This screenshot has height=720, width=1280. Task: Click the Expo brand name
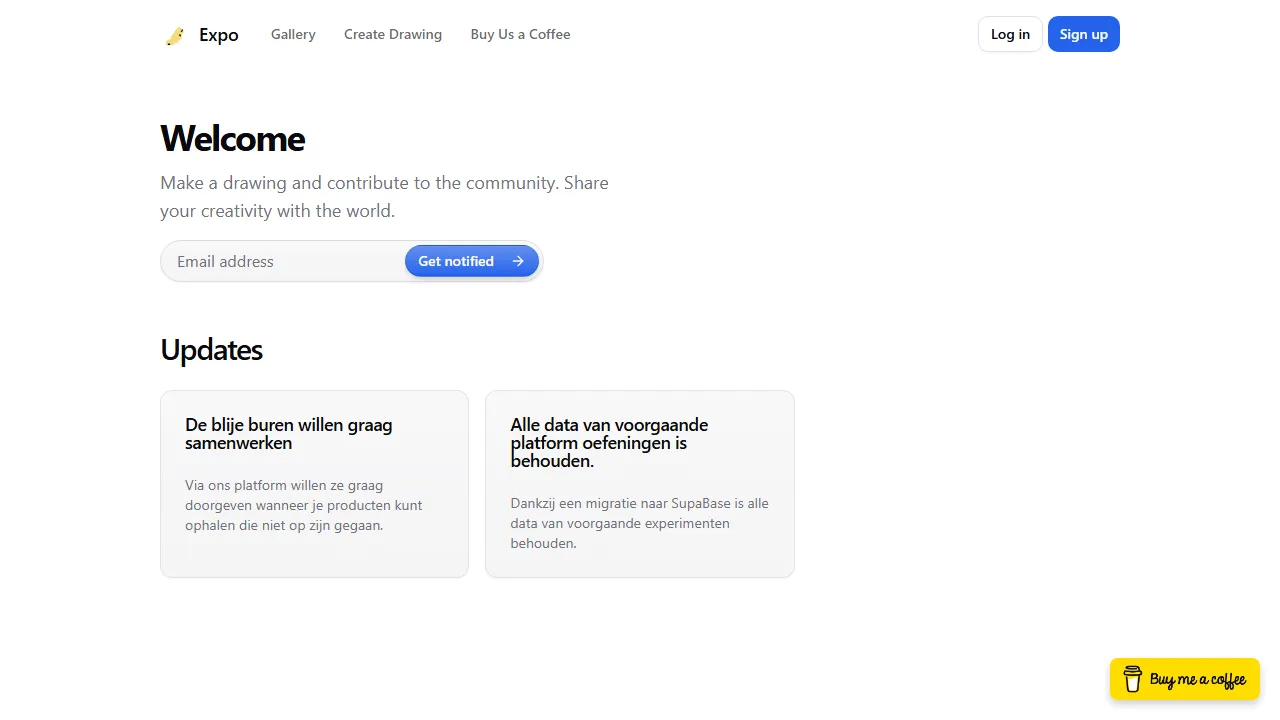218,35
